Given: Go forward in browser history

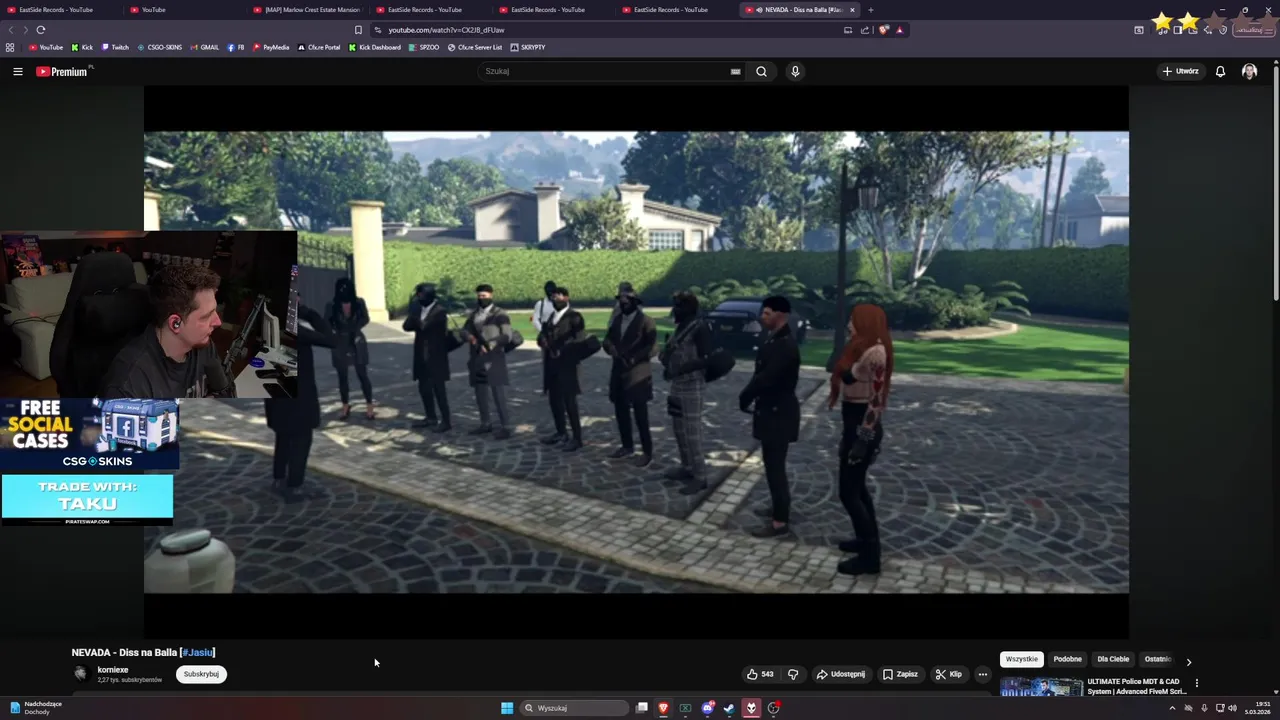Looking at the screenshot, I should 25,30.
